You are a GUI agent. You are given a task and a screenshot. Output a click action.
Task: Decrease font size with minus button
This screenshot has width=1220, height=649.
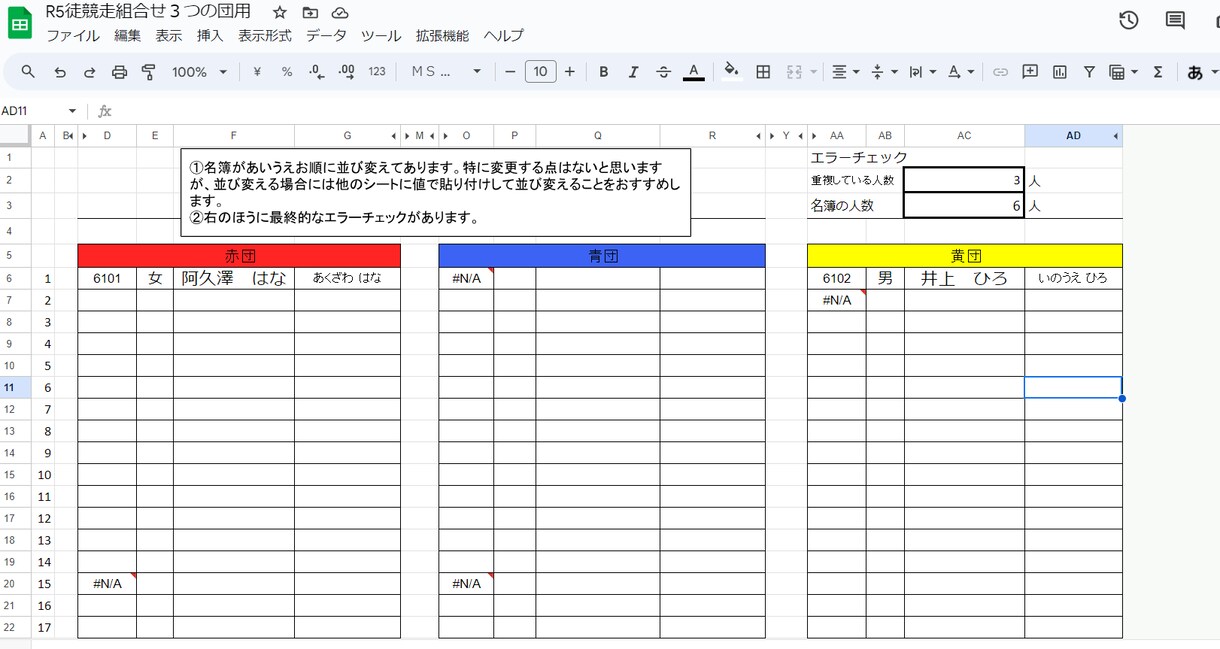point(510,72)
